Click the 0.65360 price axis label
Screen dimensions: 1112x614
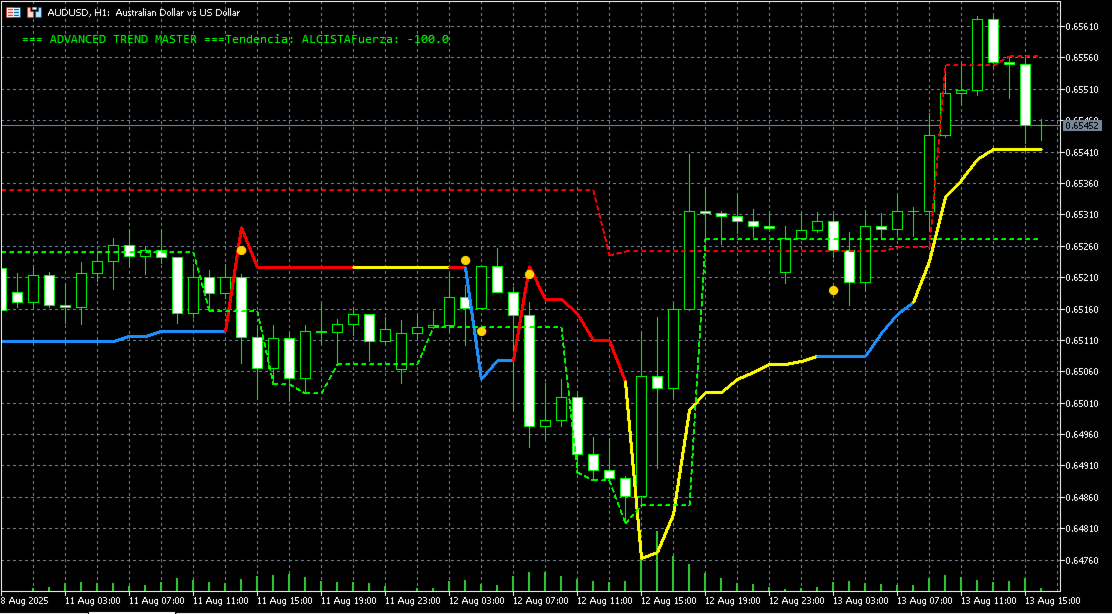coord(1082,184)
